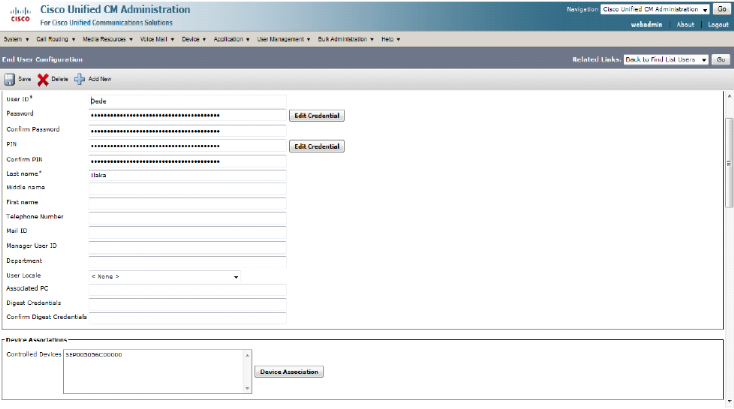Screen dimensions: 734x409
Task: Focus the Mail ID field
Action: coord(187,232)
